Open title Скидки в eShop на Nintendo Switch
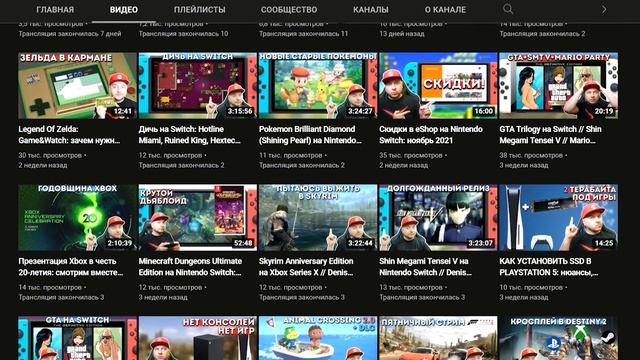640x360 pixels. 431,135
